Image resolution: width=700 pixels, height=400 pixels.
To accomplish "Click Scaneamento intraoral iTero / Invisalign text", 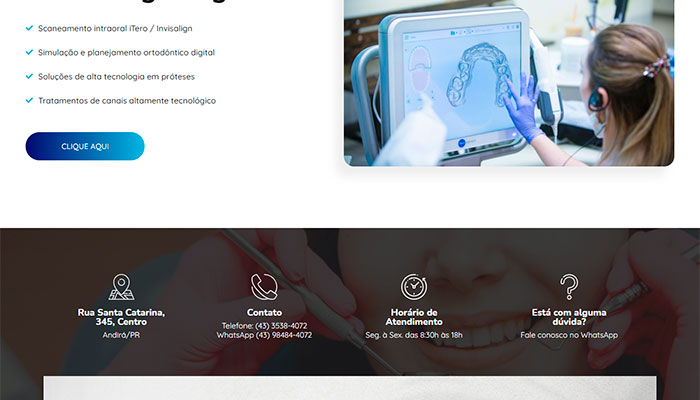I will tap(115, 28).
